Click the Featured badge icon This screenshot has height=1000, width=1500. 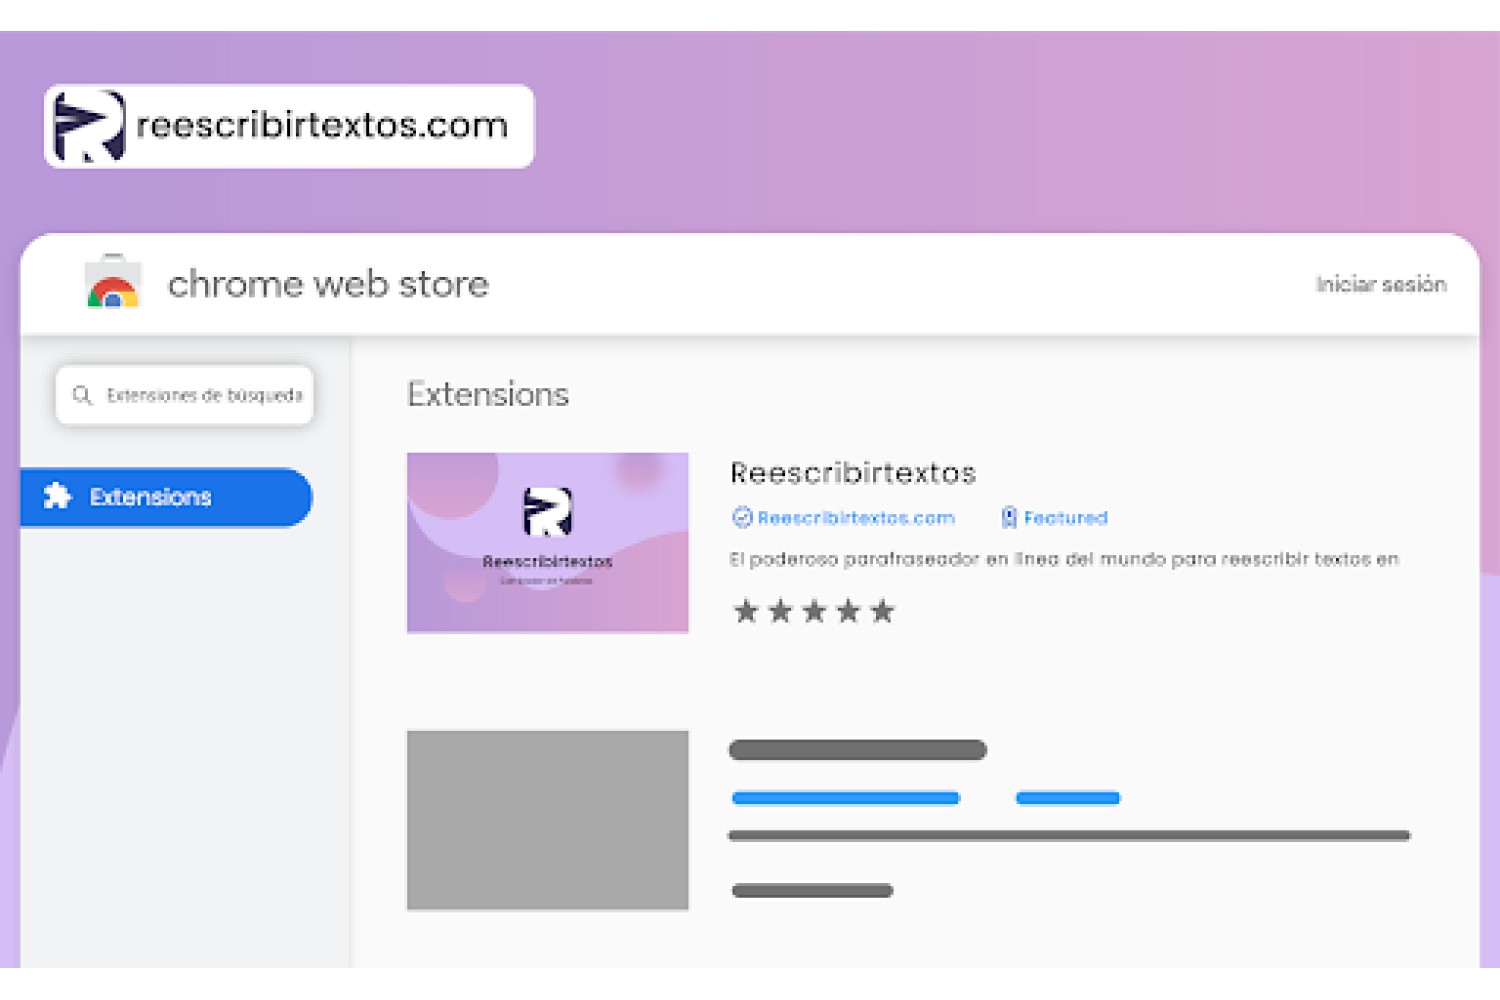1009,517
